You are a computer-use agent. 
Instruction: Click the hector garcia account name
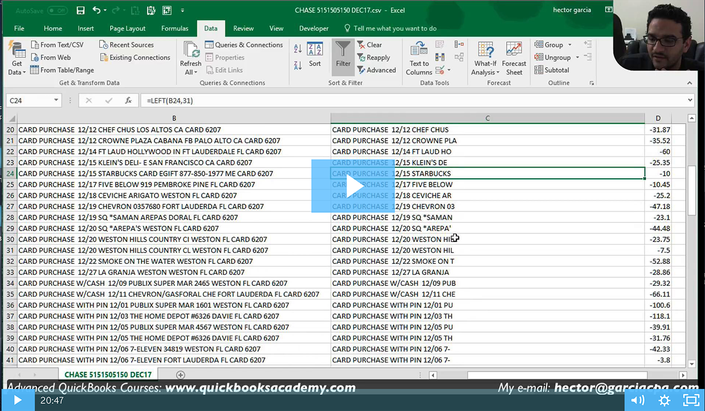tap(572, 10)
